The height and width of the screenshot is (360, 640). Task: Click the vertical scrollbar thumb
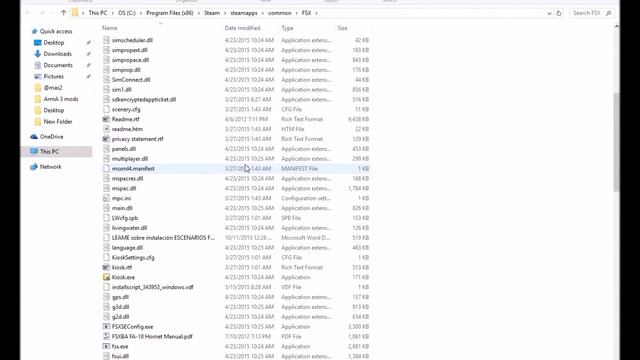[616, 142]
